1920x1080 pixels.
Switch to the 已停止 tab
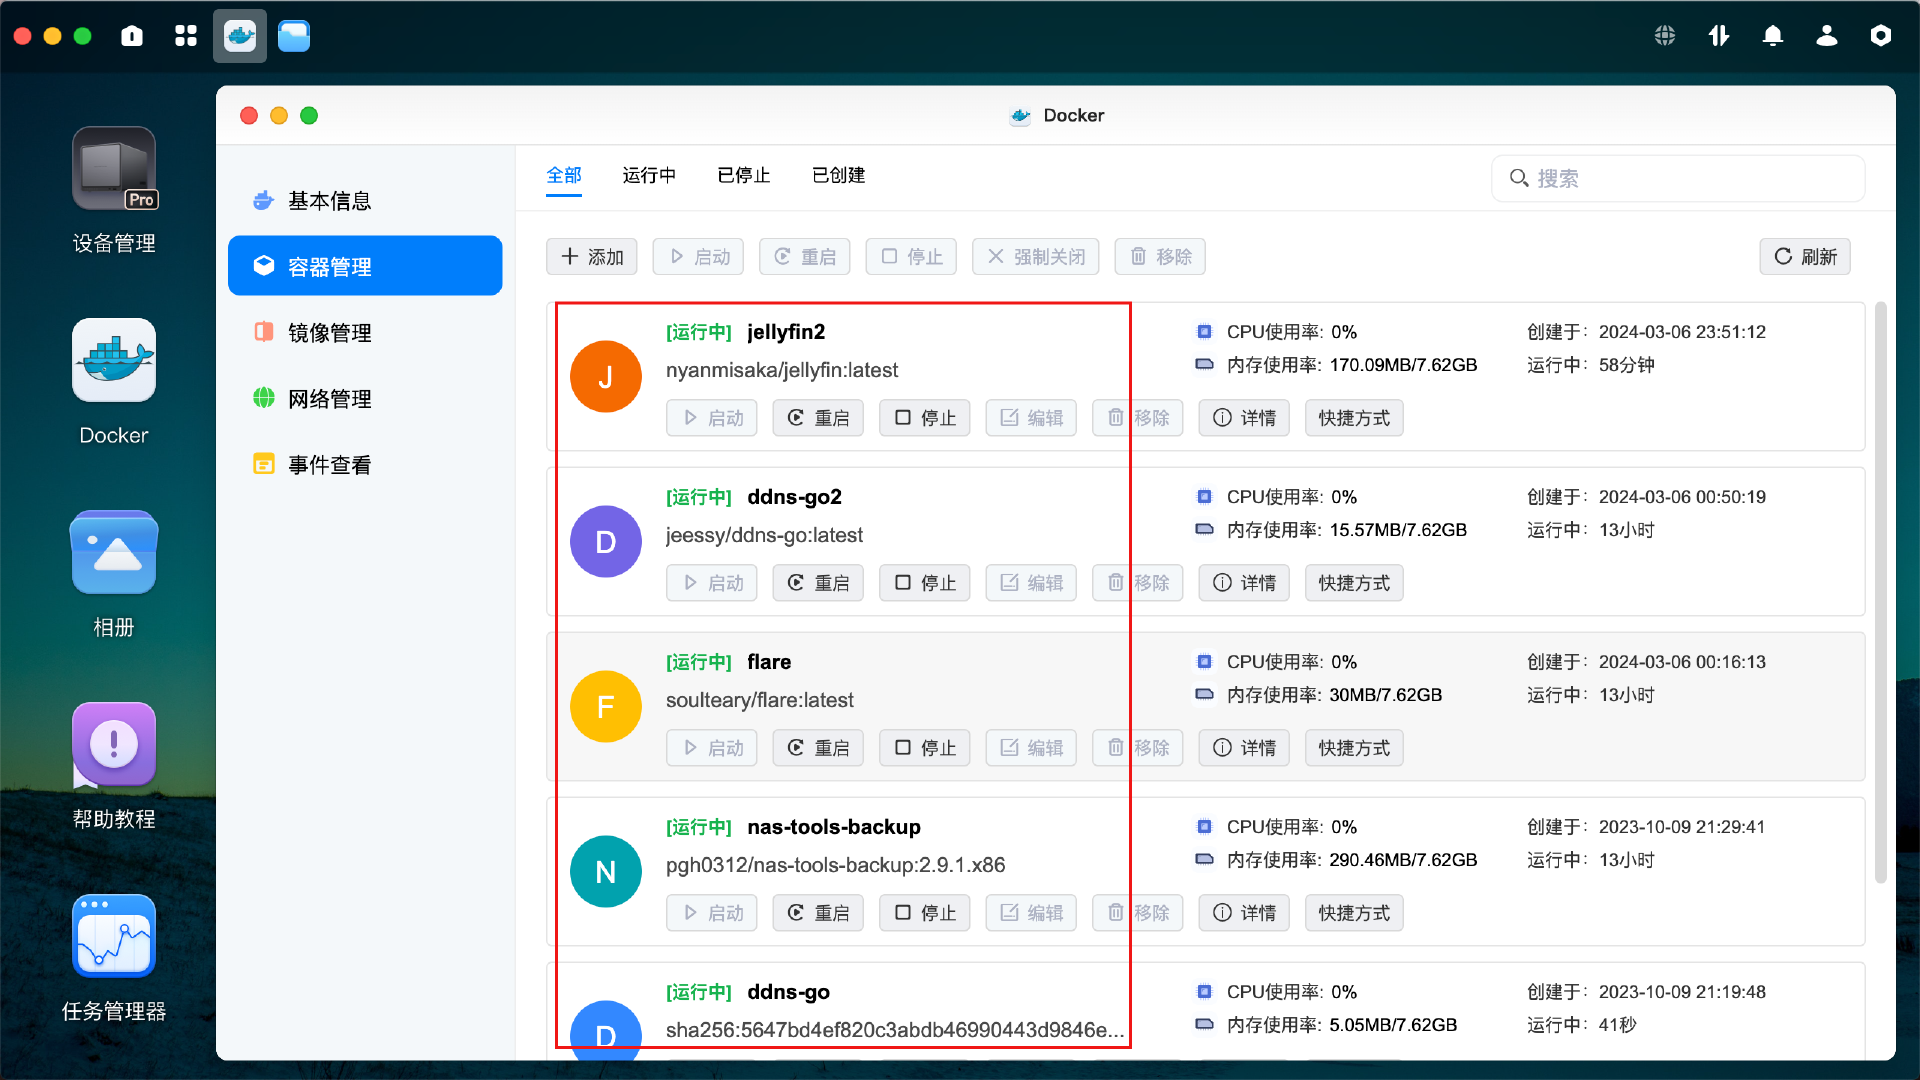click(x=742, y=175)
